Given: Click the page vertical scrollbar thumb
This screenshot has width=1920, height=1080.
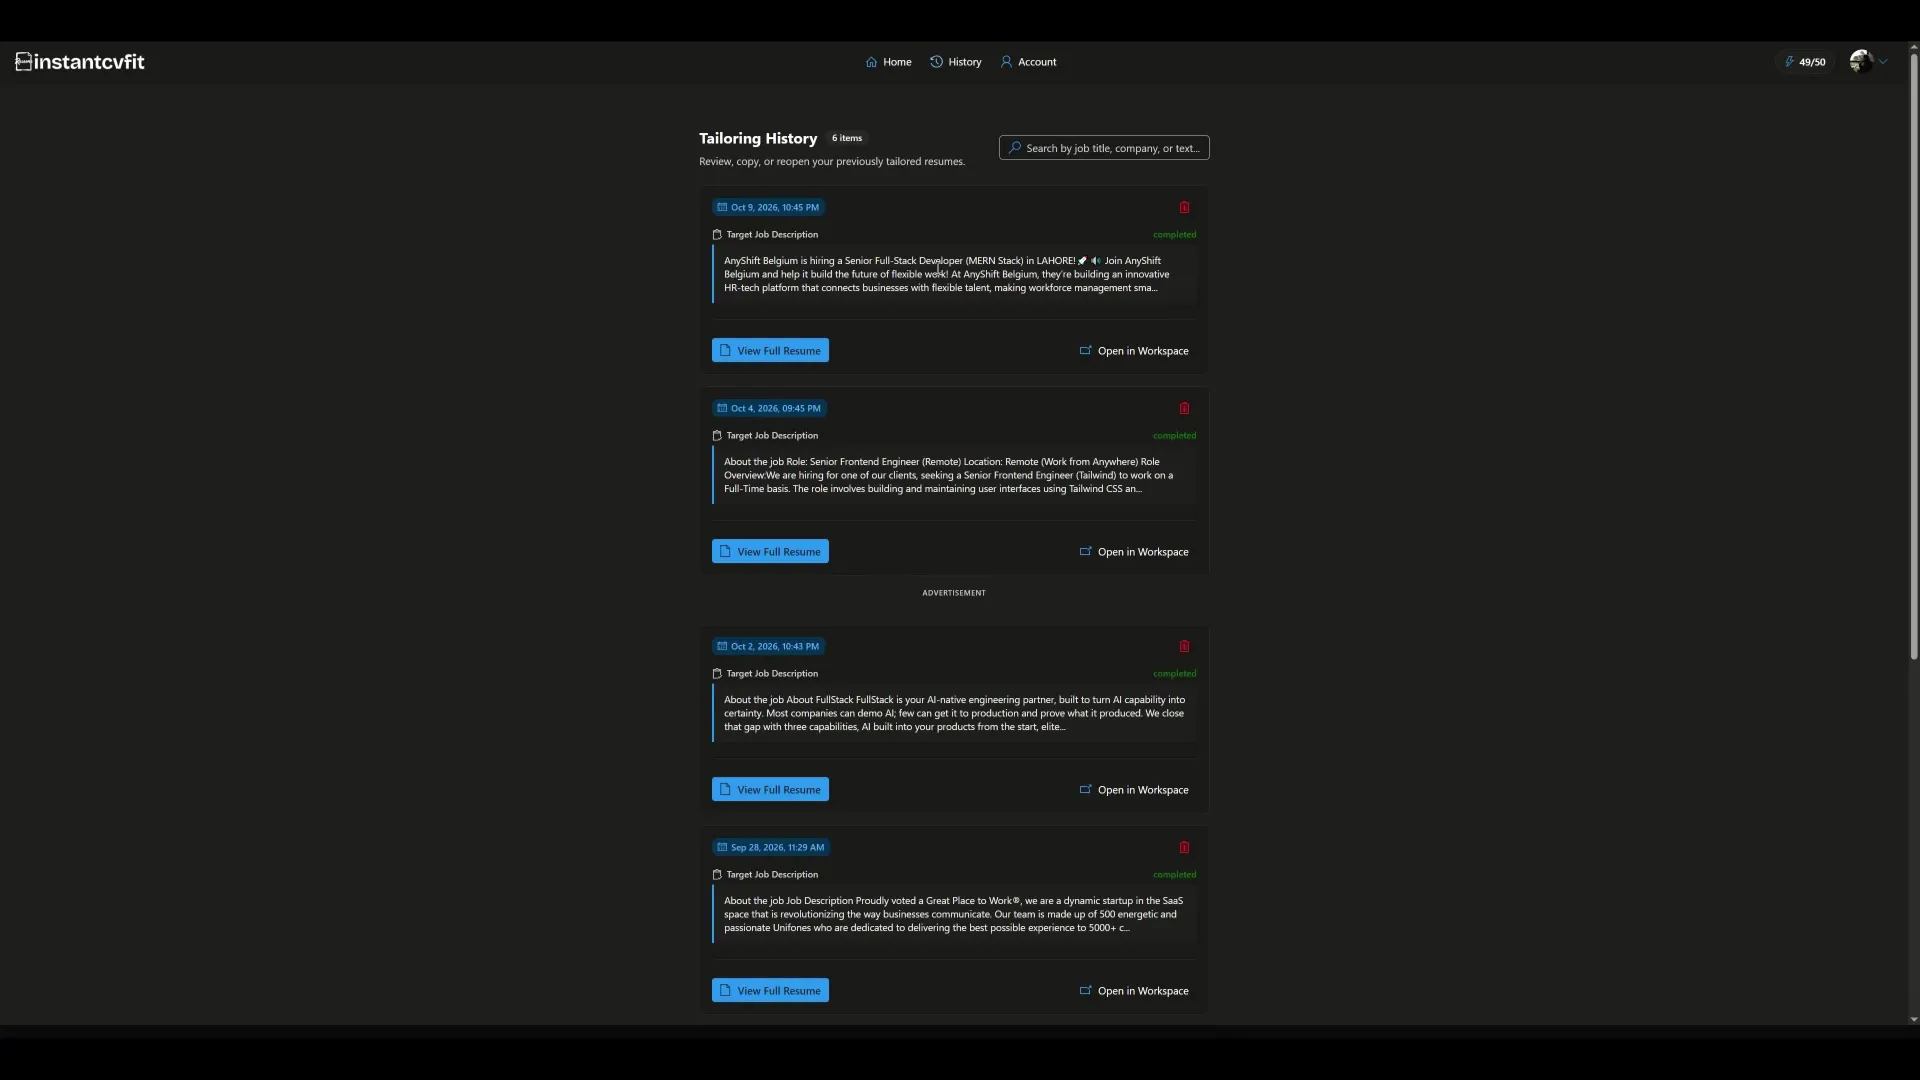Looking at the screenshot, I should click(x=1913, y=355).
